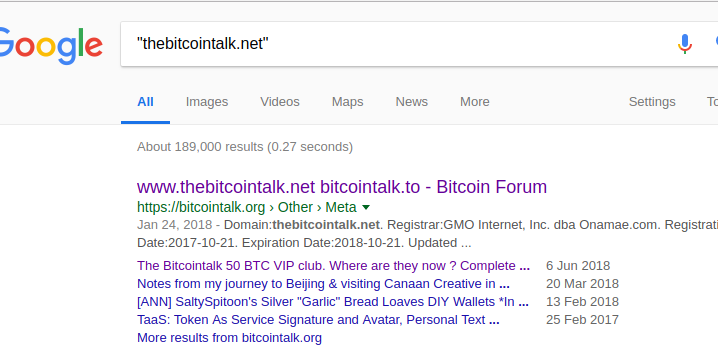Open SaltySpitoon's Silver Garlic Bread Loaves link
Screen dimensions: 718x361
(333, 301)
